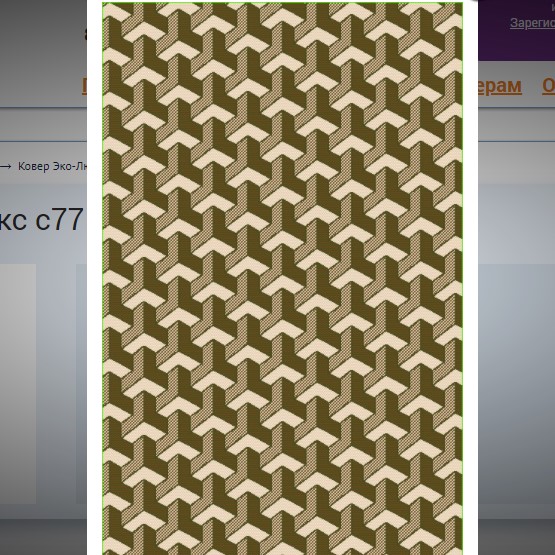Click the dark footer strip at bottom left
Image resolution: width=555 pixels, height=555 pixels.
click(x=43, y=537)
